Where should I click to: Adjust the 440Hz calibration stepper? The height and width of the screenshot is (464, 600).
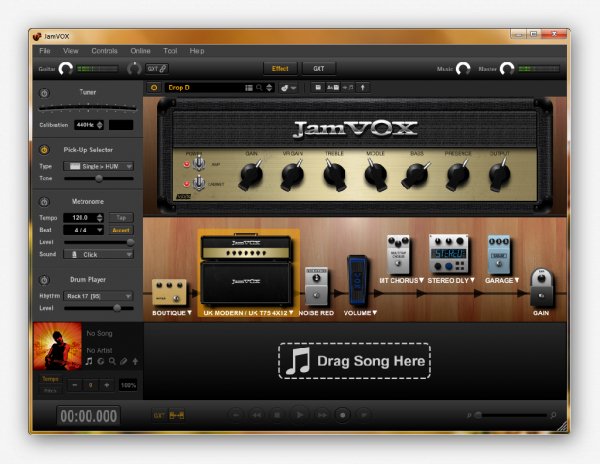click(100, 125)
